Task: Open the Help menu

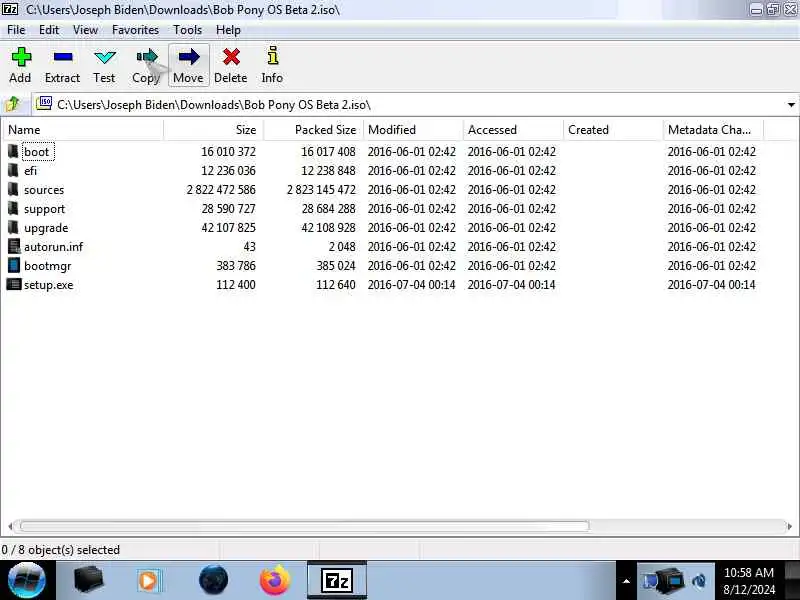Action: click(228, 30)
